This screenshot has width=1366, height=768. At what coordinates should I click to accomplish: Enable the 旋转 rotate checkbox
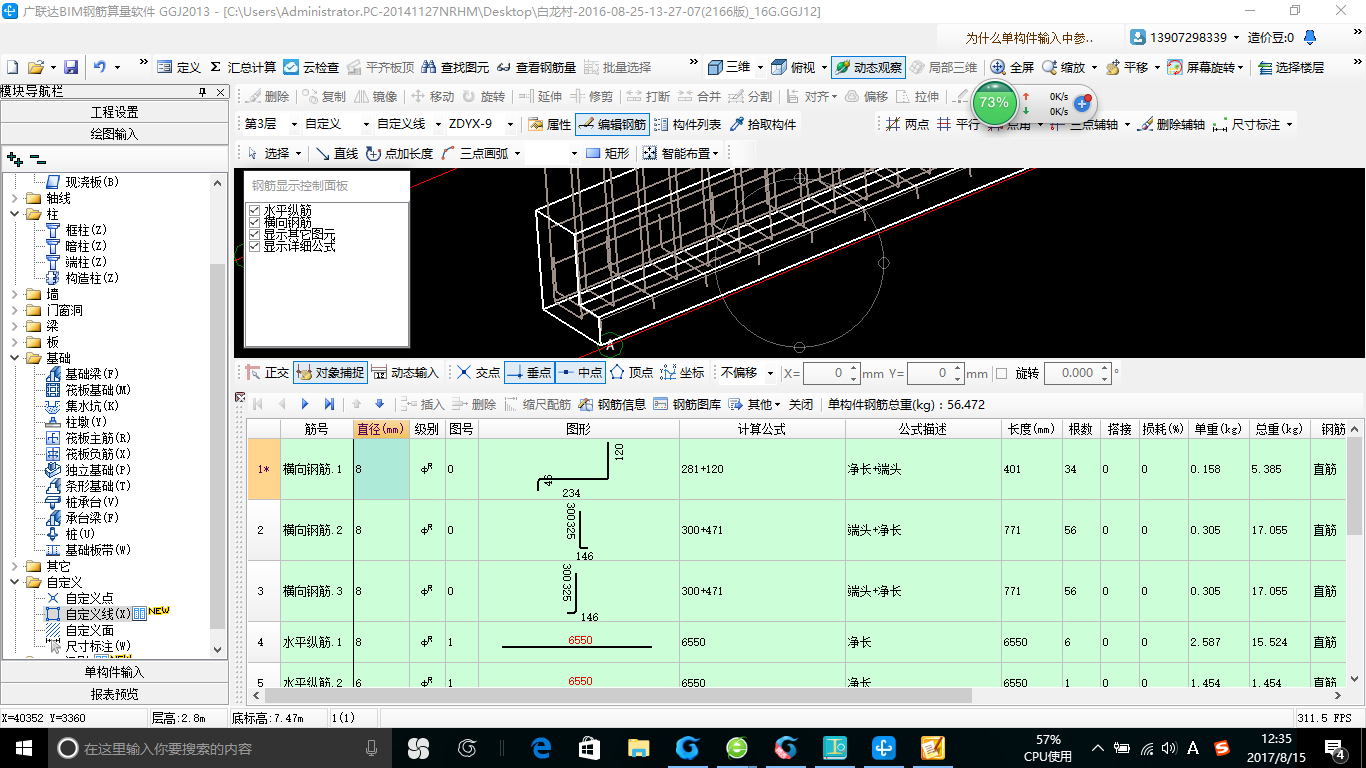tap(1002, 373)
